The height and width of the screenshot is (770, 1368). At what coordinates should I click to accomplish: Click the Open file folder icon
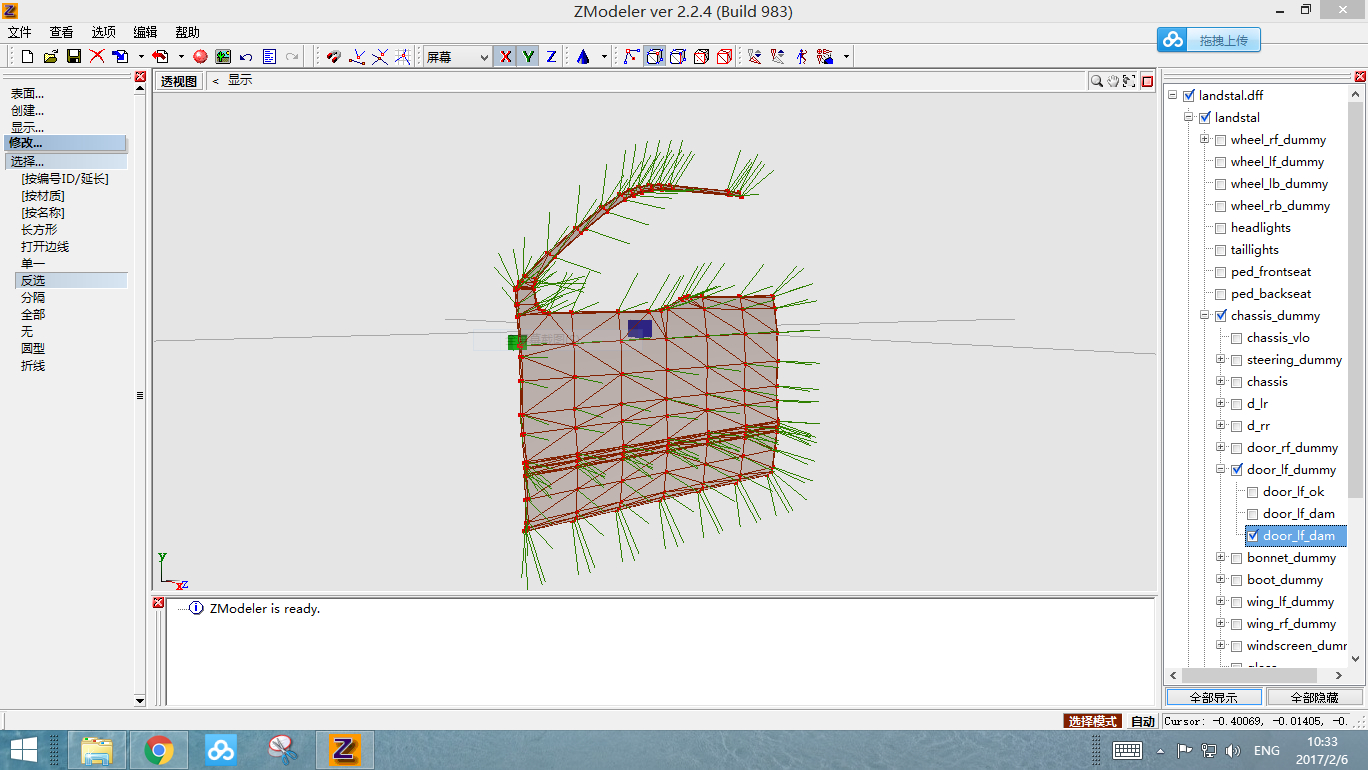pos(51,57)
